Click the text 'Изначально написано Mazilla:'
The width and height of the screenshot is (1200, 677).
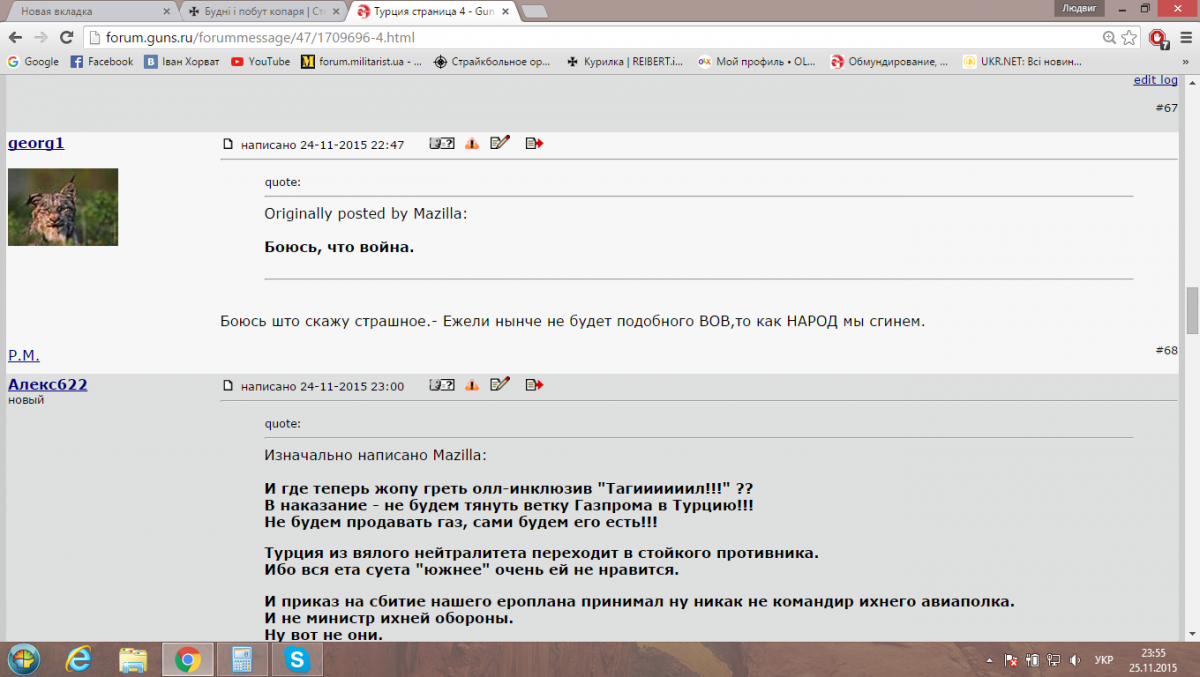coord(375,455)
